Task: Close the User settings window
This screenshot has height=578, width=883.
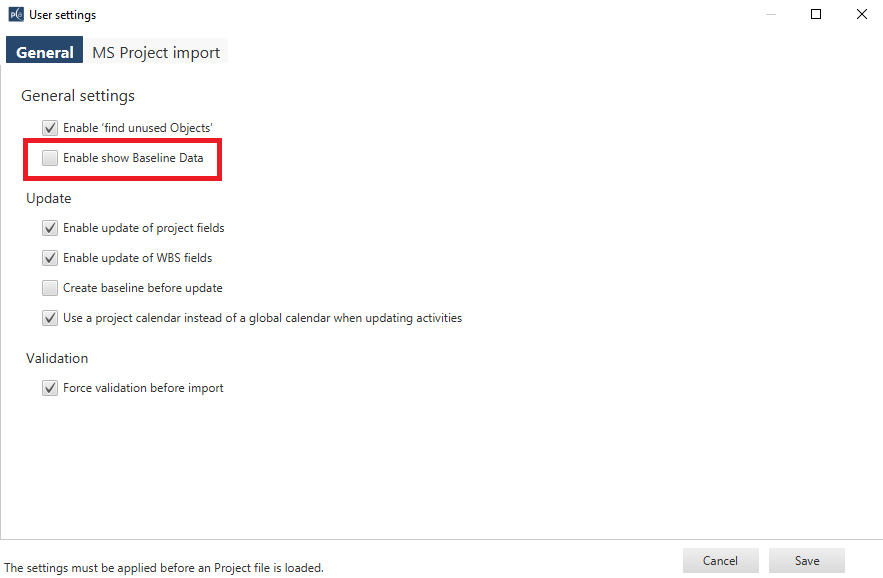Action: click(861, 15)
